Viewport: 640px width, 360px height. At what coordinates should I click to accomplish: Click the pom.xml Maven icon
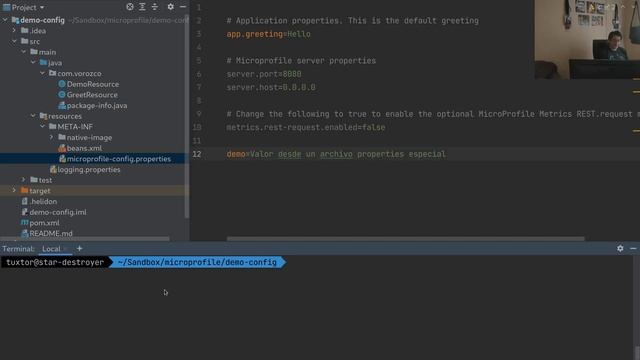(24, 222)
